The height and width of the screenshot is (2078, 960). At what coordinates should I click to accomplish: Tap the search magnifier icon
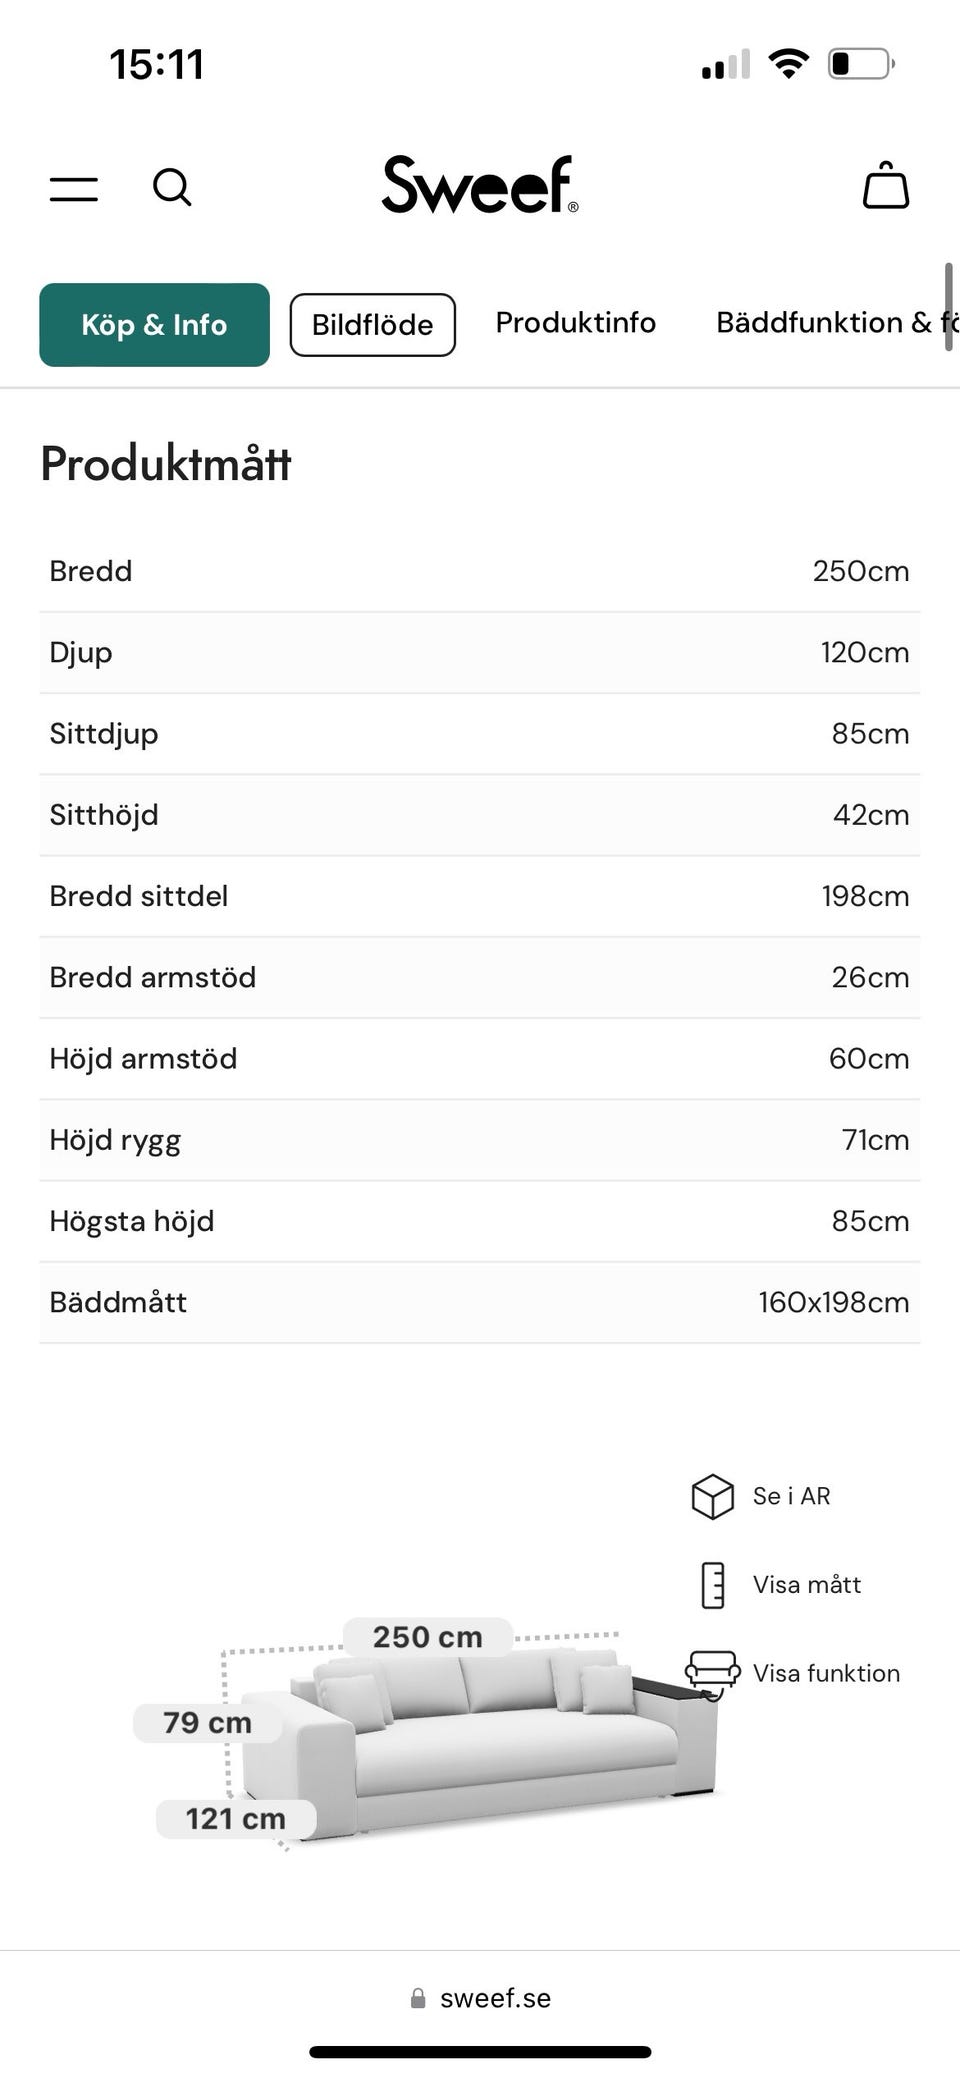172,187
